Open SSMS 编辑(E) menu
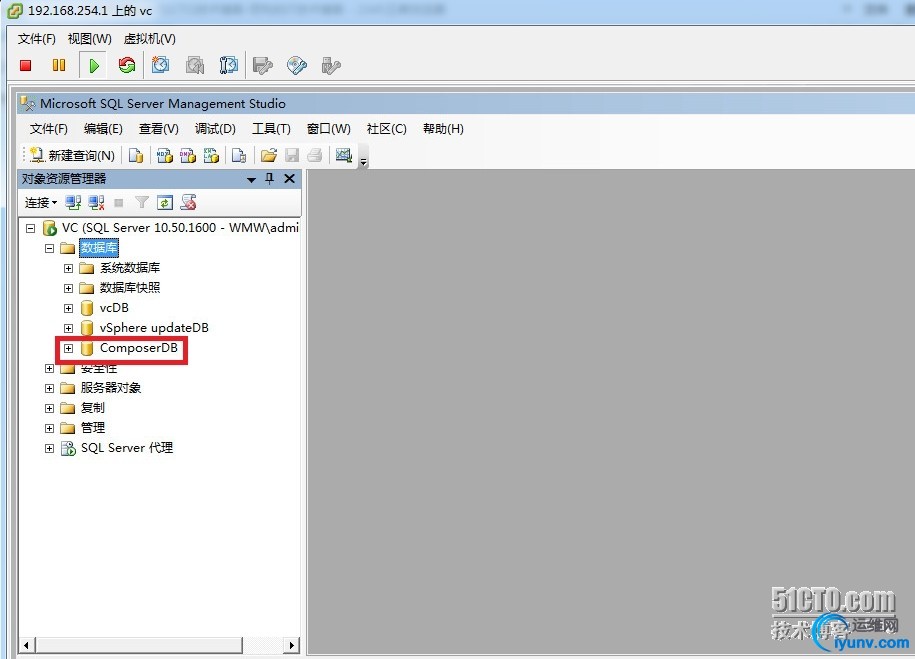This screenshot has height=659, width=915. point(103,128)
